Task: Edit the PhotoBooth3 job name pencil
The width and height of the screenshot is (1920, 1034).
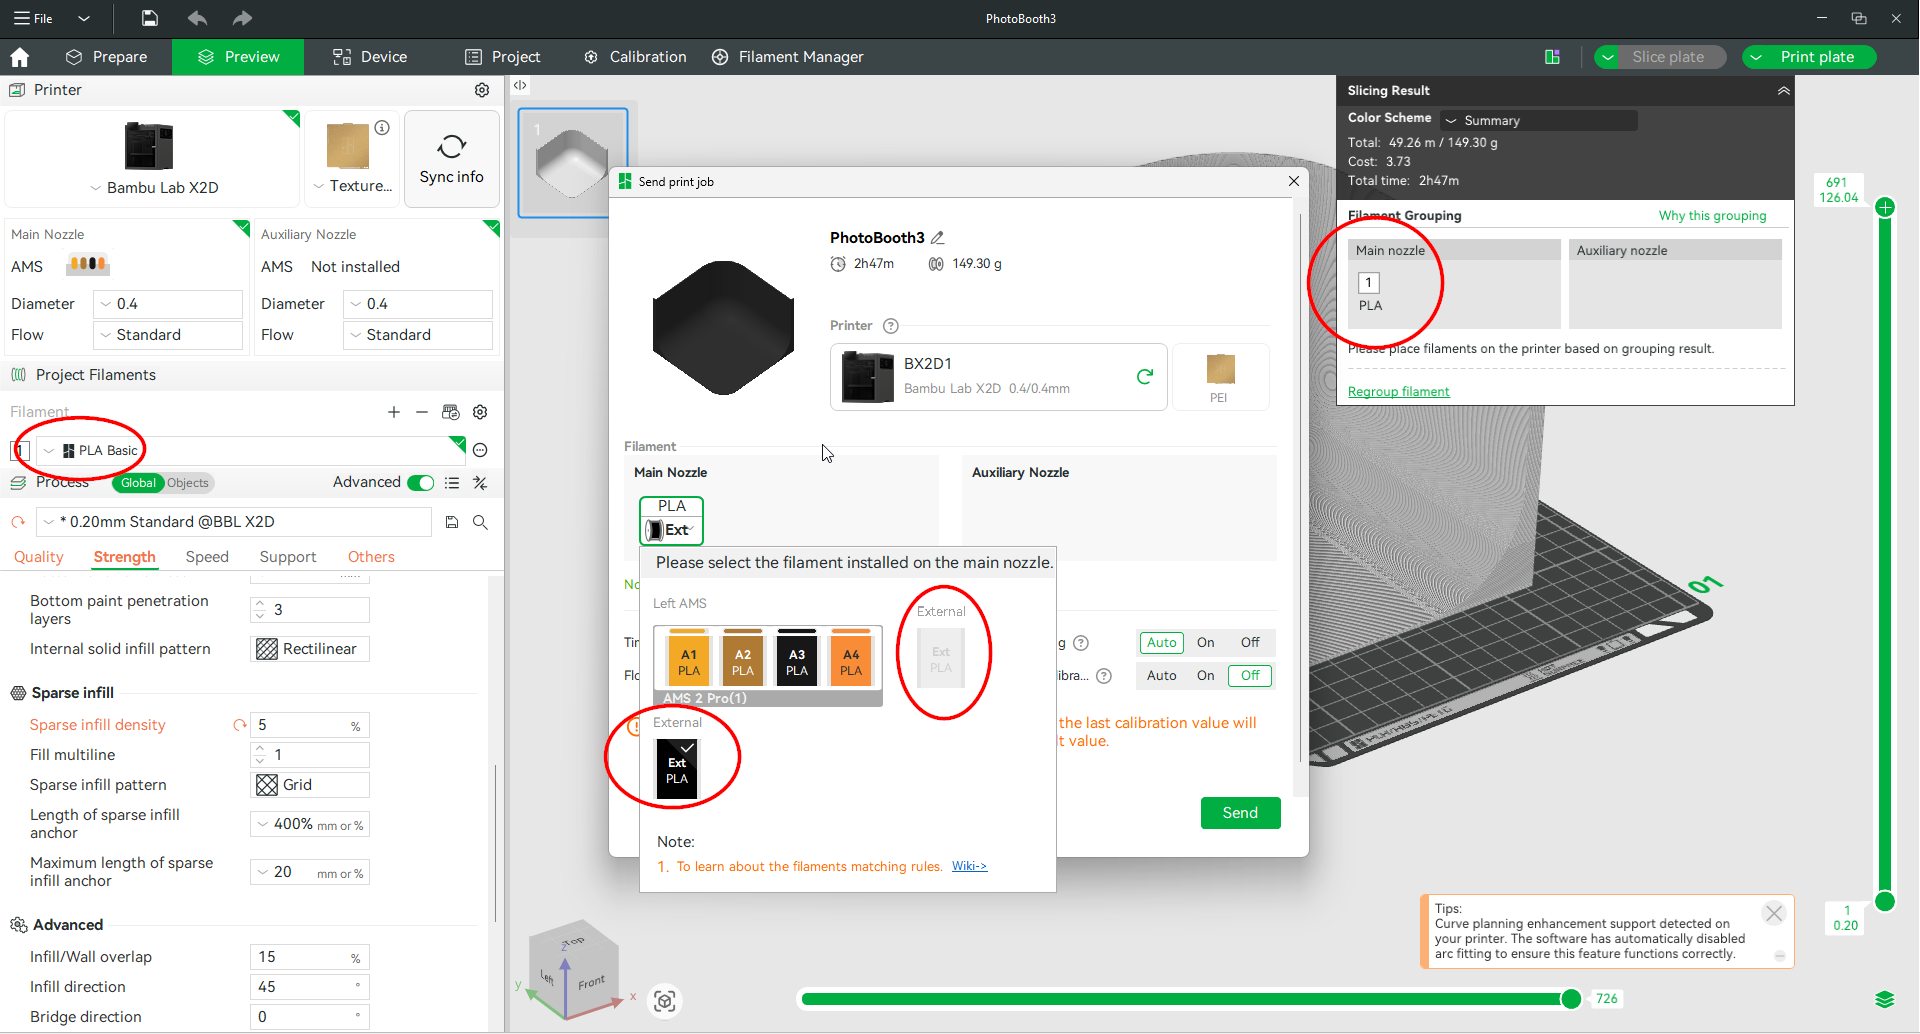Action: tap(938, 238)
